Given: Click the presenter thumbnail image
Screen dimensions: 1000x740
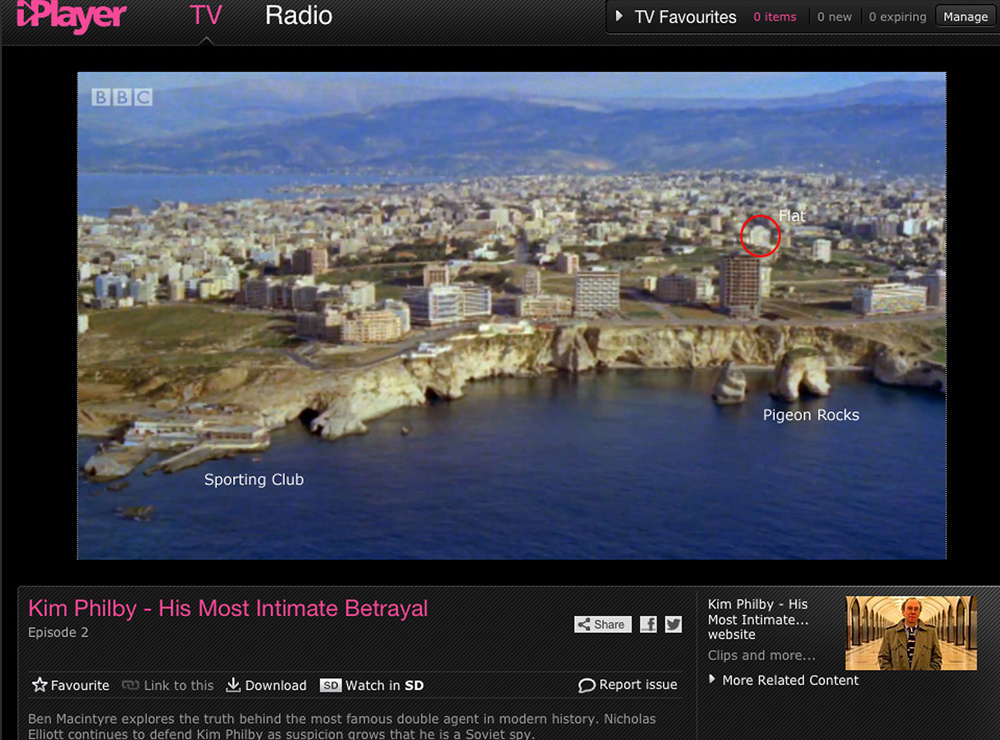Looking at the screenshot, I should tap(910, 633).
